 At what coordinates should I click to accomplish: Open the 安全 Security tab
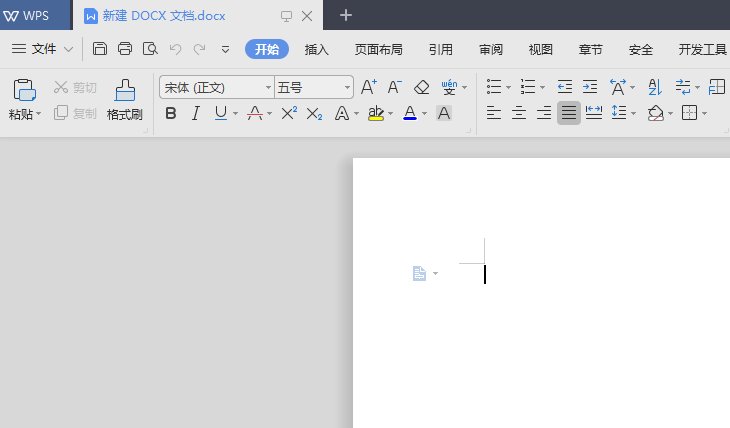coord(641,49)
